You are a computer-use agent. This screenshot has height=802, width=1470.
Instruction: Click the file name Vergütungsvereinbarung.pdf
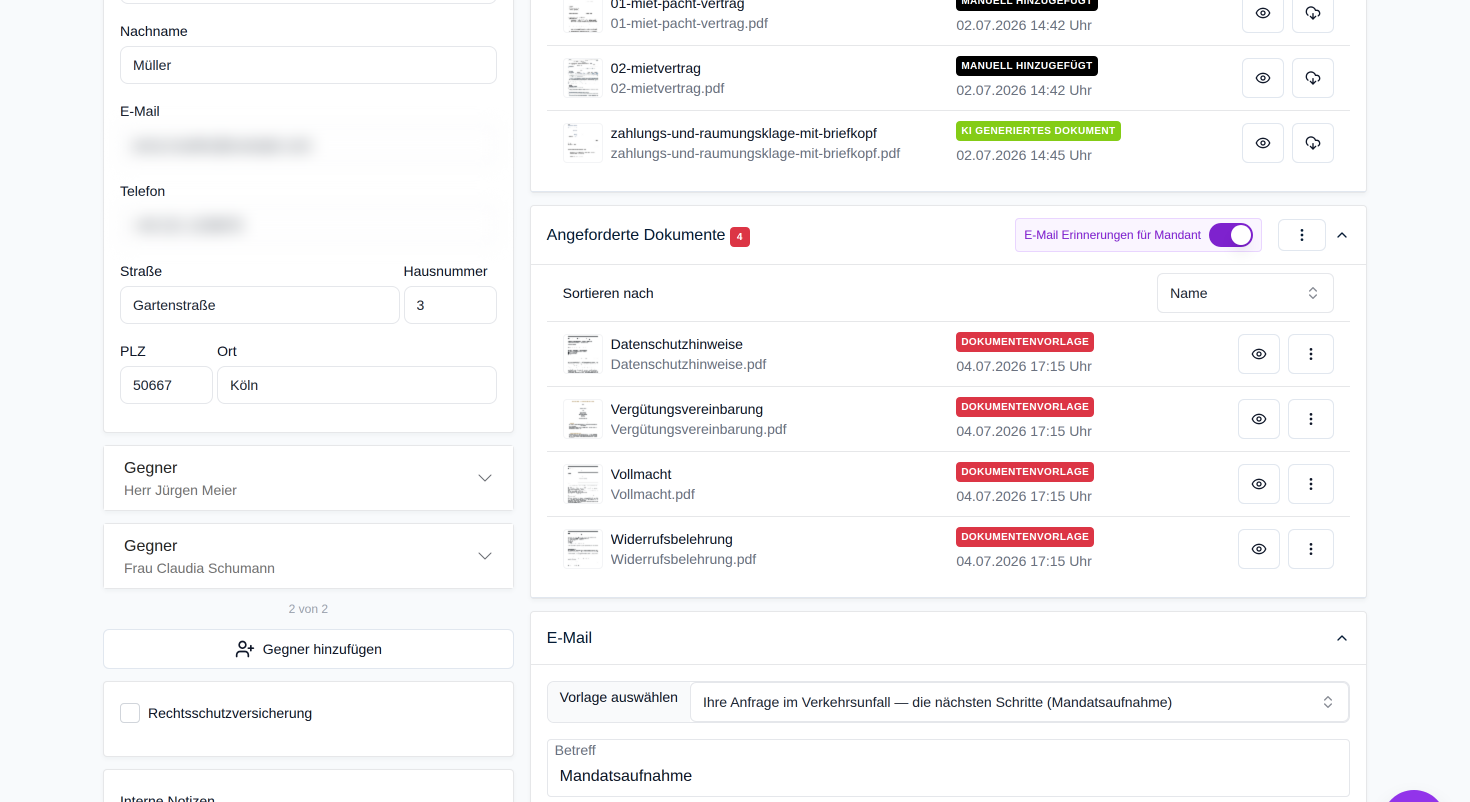tap(699, 429)
